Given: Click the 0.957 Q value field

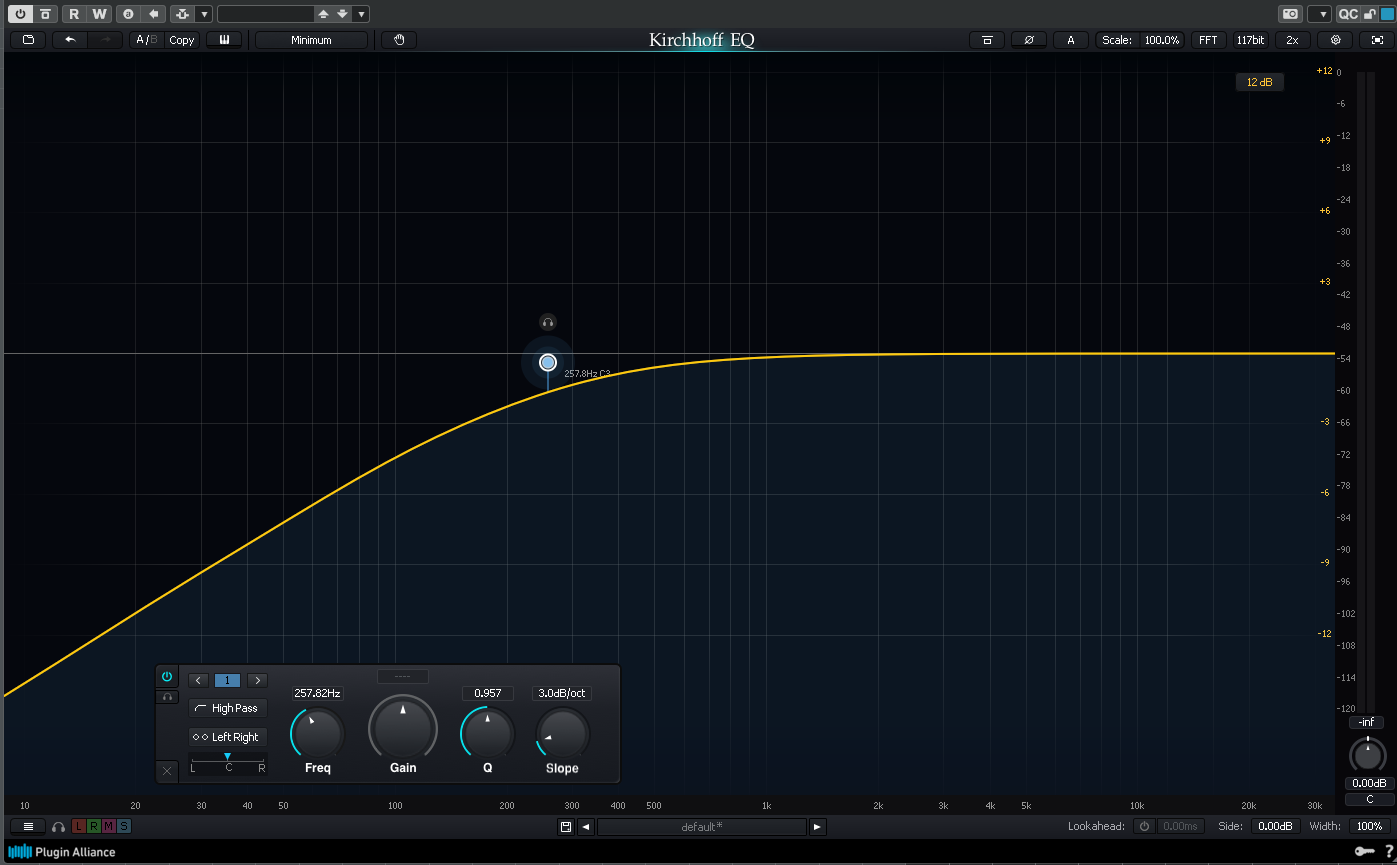Looking at the screenshot, I should click(488, 693).
